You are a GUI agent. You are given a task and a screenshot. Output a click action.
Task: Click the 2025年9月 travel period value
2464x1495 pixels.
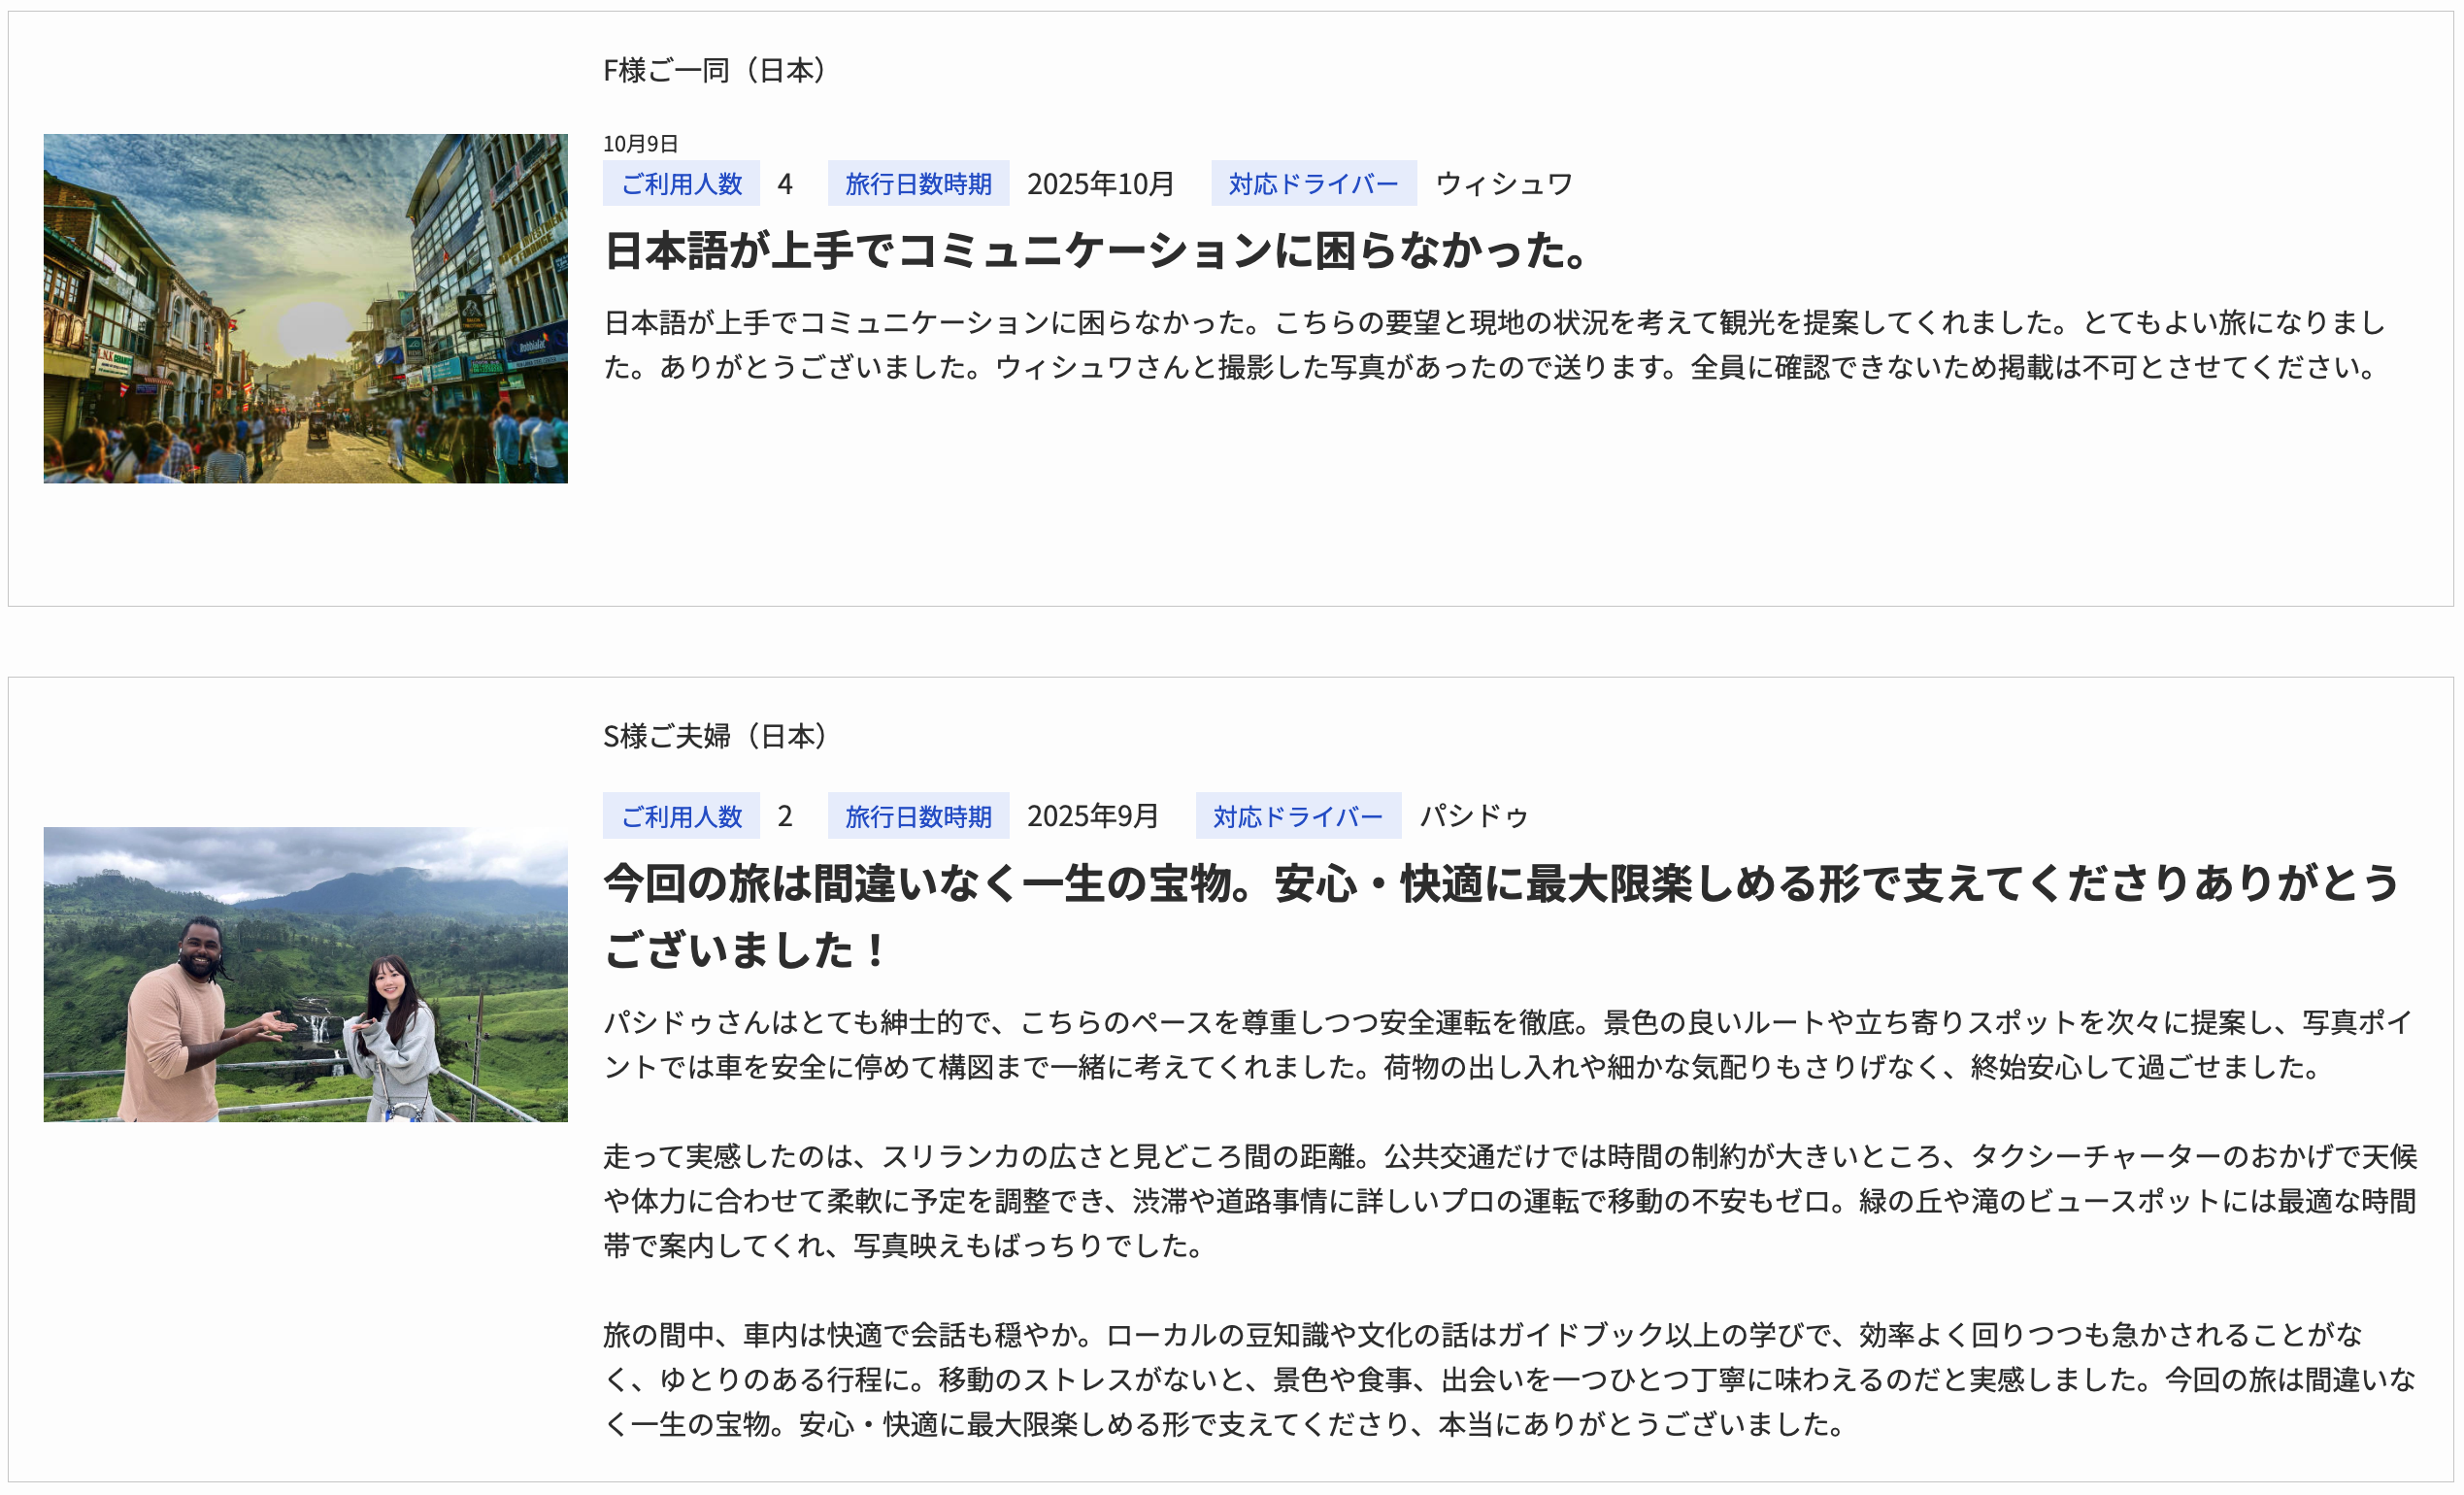pos(1092,816)
